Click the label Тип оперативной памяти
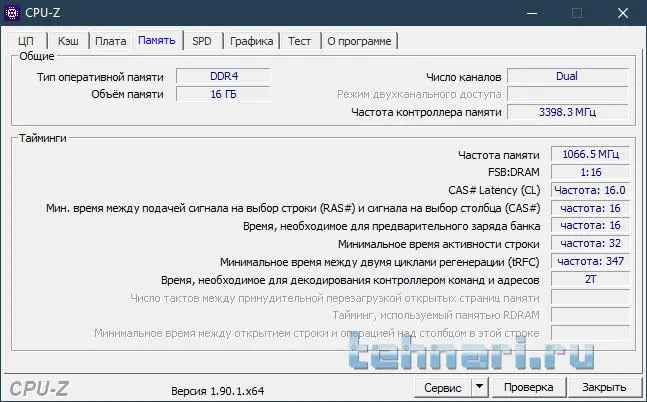Screen dimensions: 647x402 point(100,77)
